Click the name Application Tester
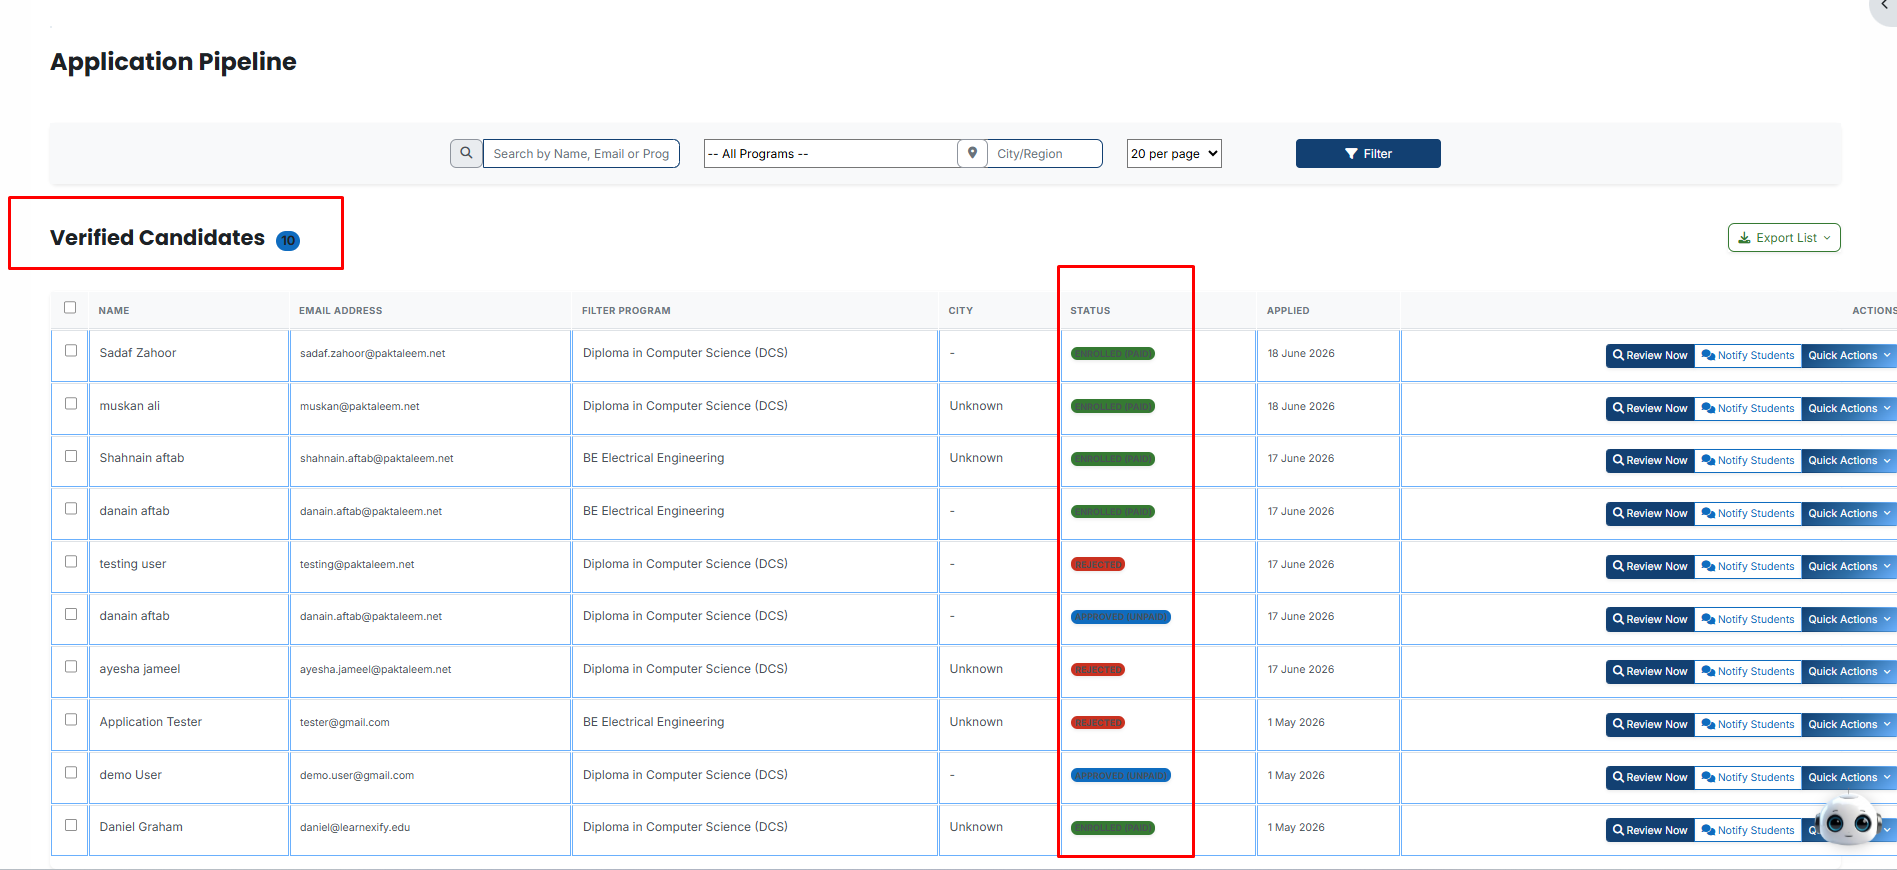The width and height of the screenshot is (1897, 870). pos(151,722)
